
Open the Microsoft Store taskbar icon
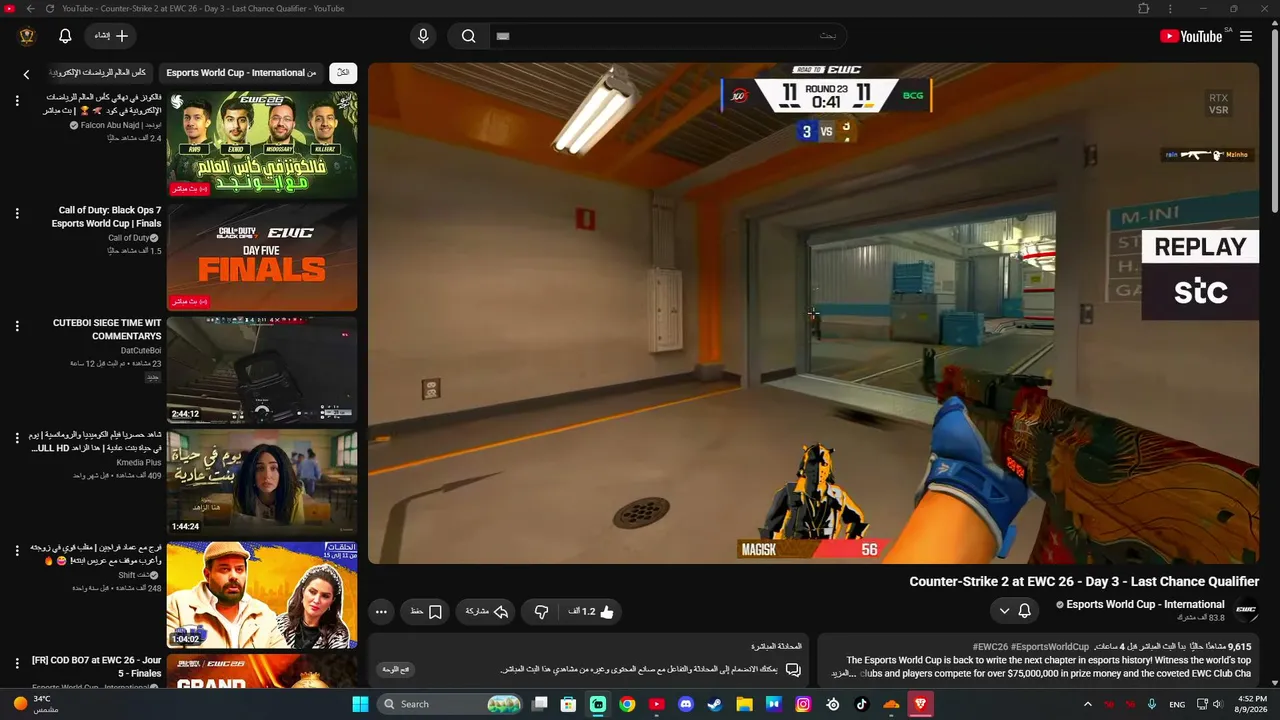569,704
